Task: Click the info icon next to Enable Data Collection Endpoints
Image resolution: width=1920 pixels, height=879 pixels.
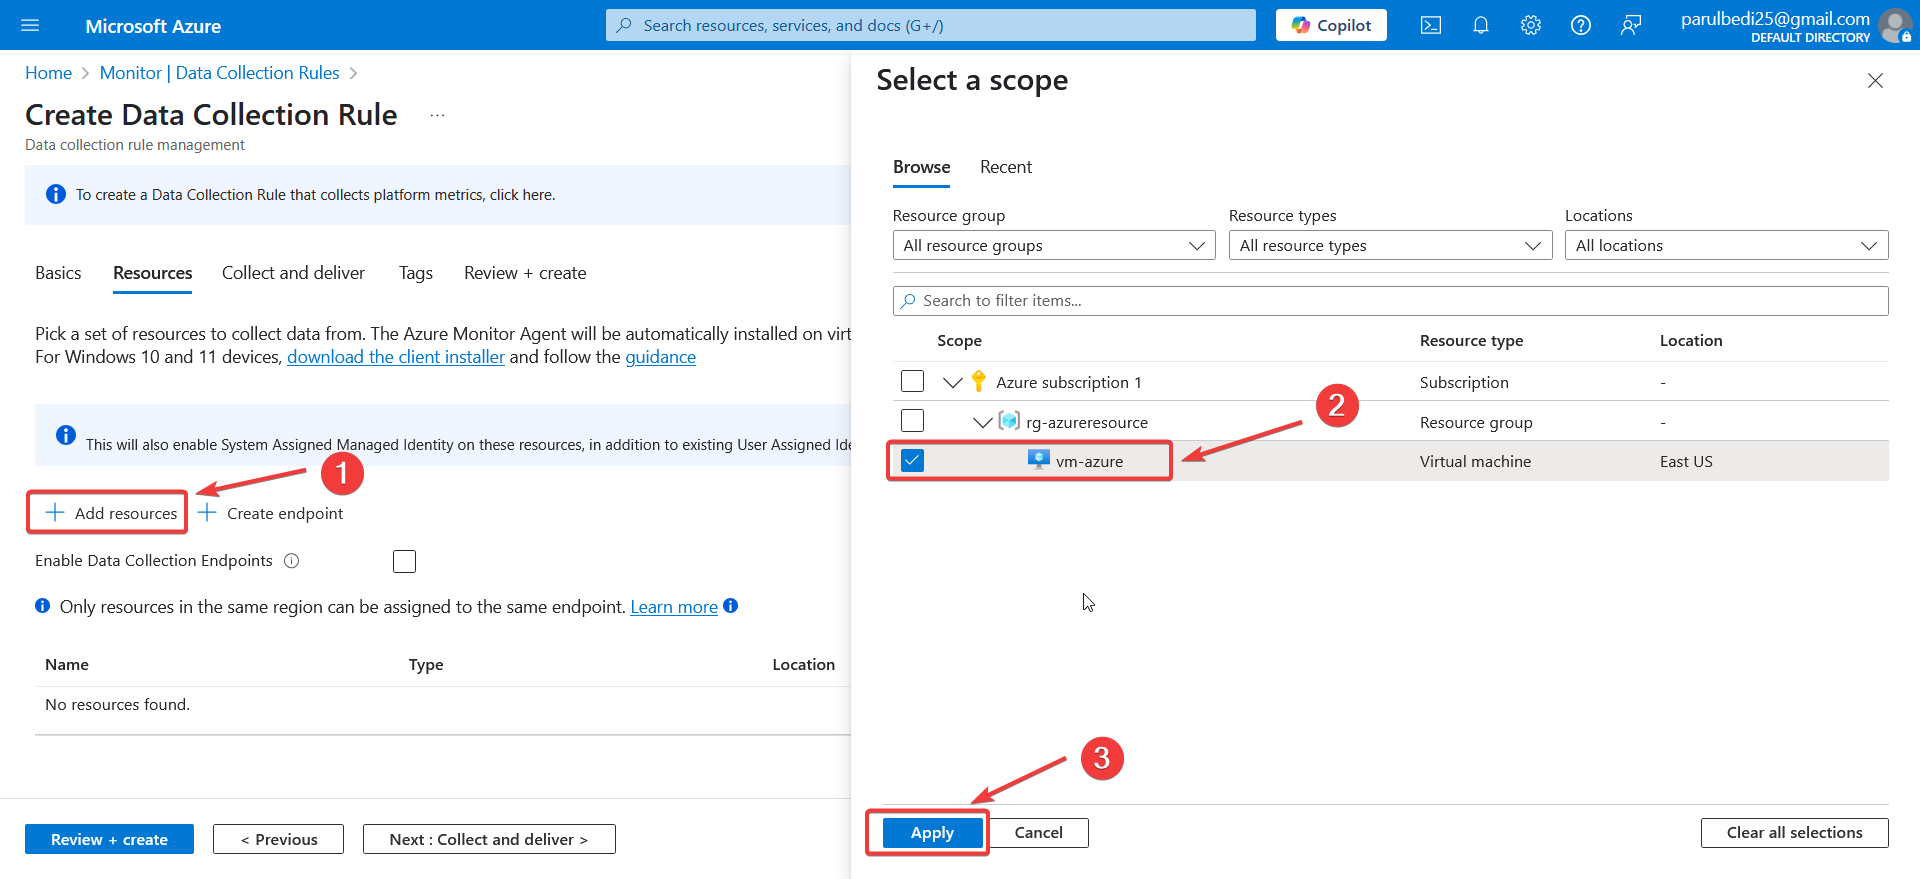Action: [x=292, y=561]
